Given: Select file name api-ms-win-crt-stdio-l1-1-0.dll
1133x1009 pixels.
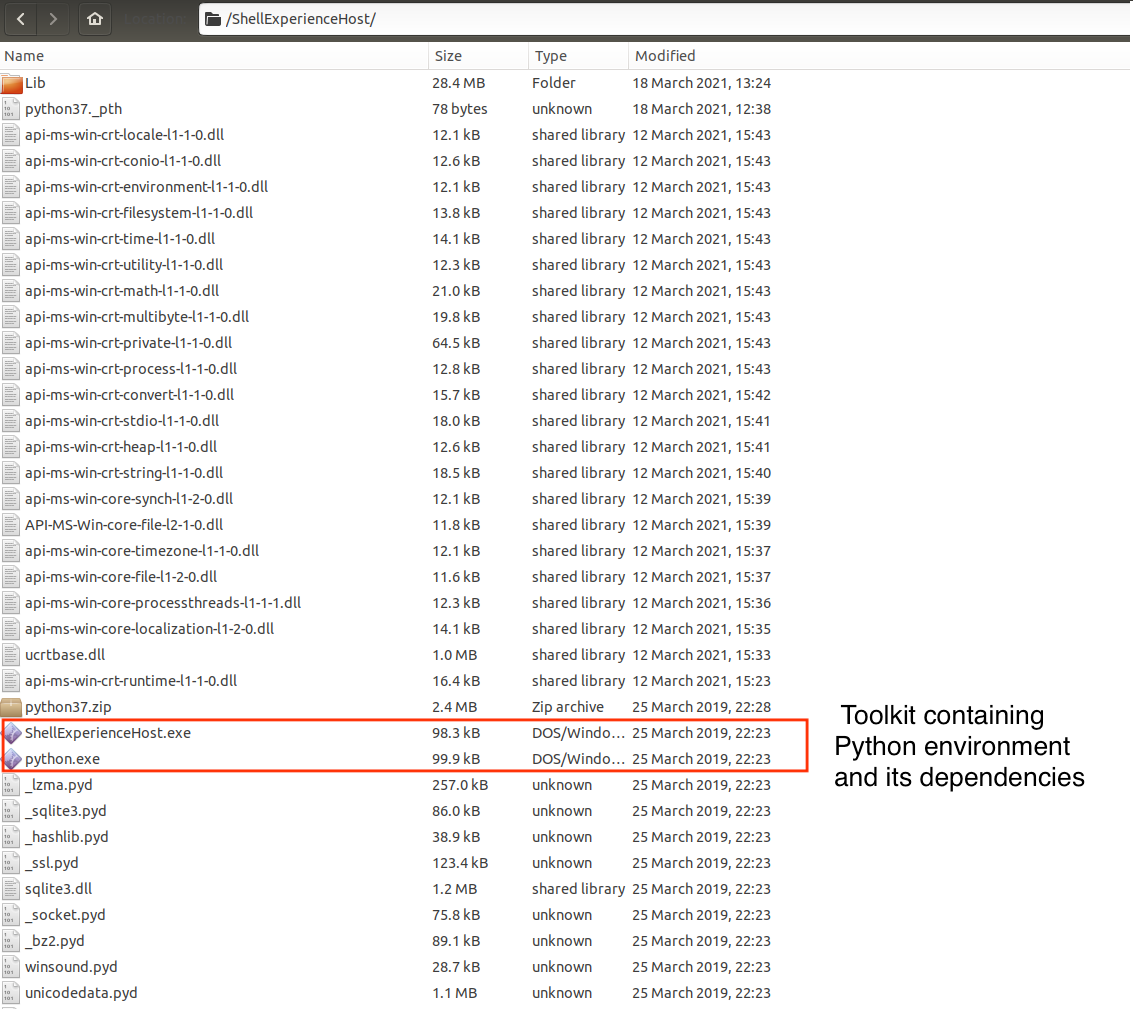Looking at the screenshot, I should [122, 421].
